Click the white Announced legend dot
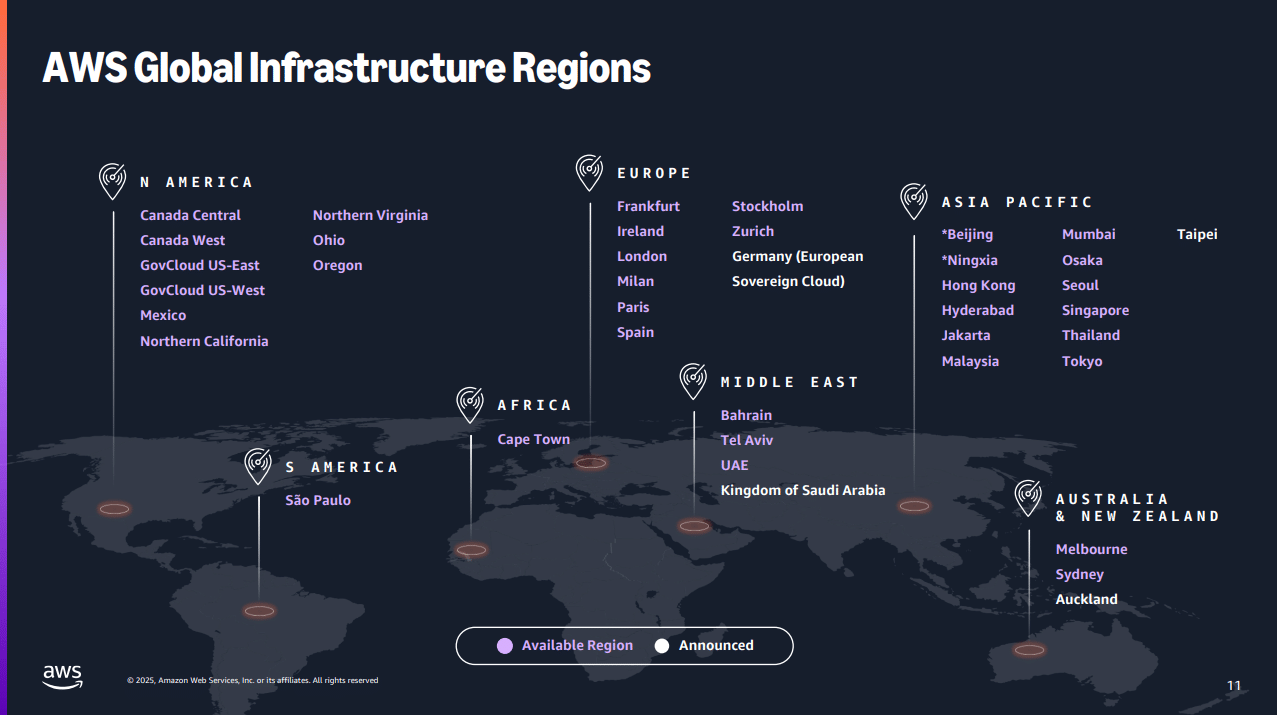 tap(662, 646)
